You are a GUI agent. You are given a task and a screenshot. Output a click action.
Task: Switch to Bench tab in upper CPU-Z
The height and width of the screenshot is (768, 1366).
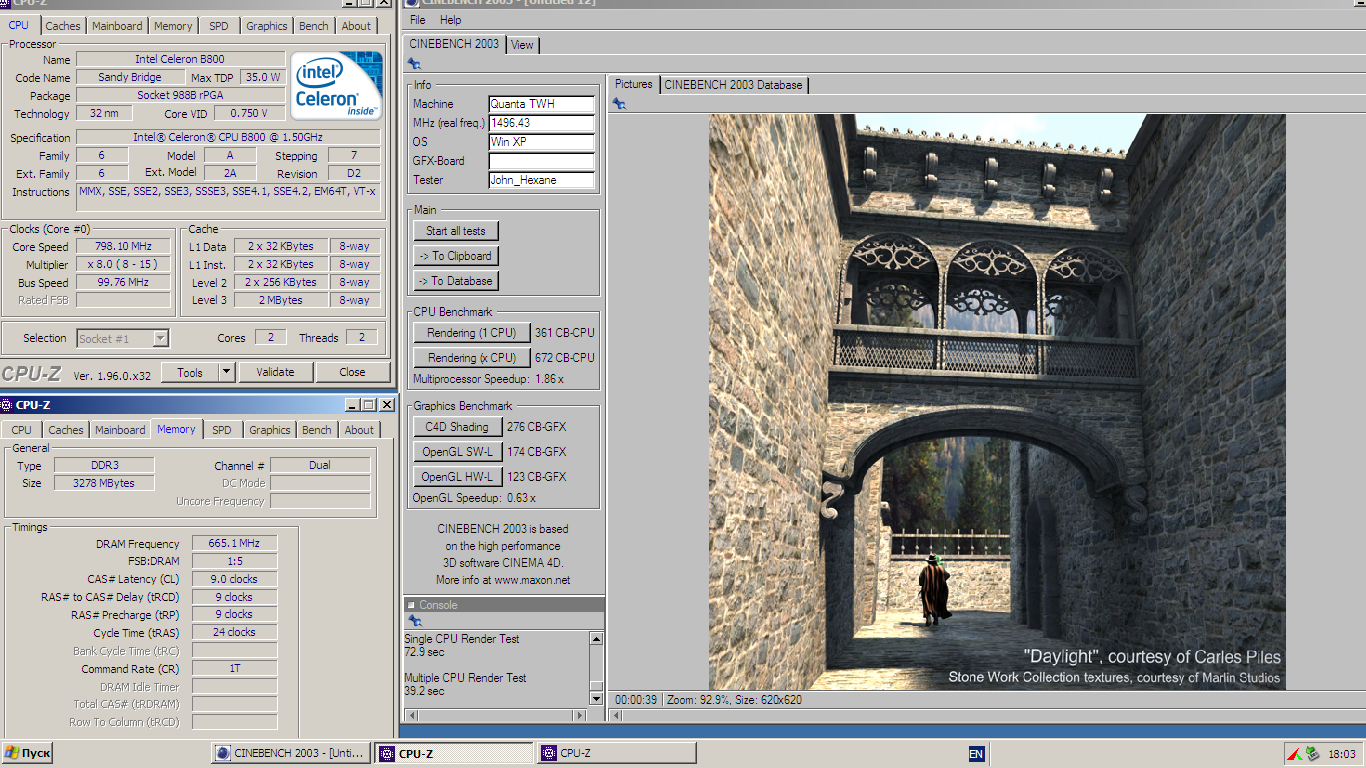click(x=313, y=26)
